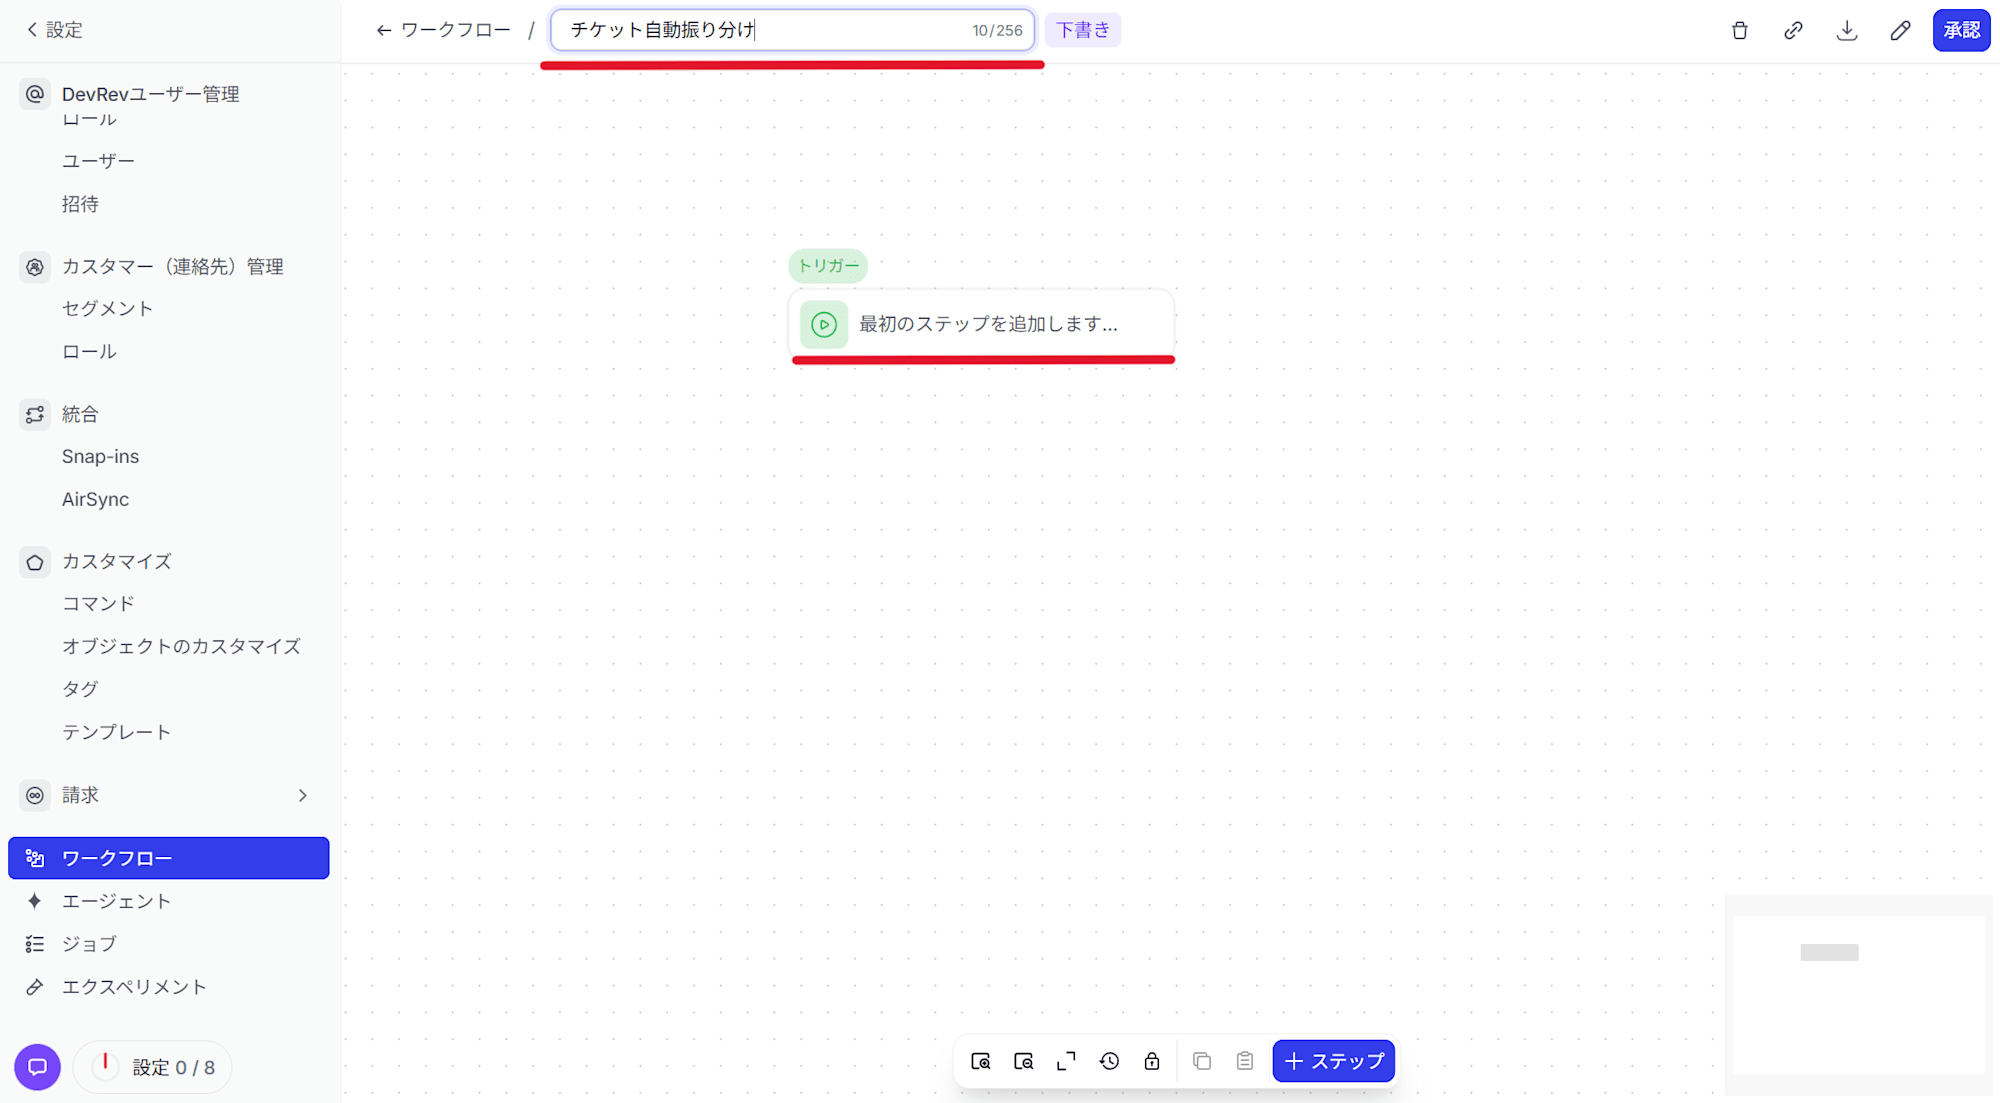This screenshot has width=2000, height=1103.
Task: Select エージェント in the sidebar
Action: click(x=116, y=900)
